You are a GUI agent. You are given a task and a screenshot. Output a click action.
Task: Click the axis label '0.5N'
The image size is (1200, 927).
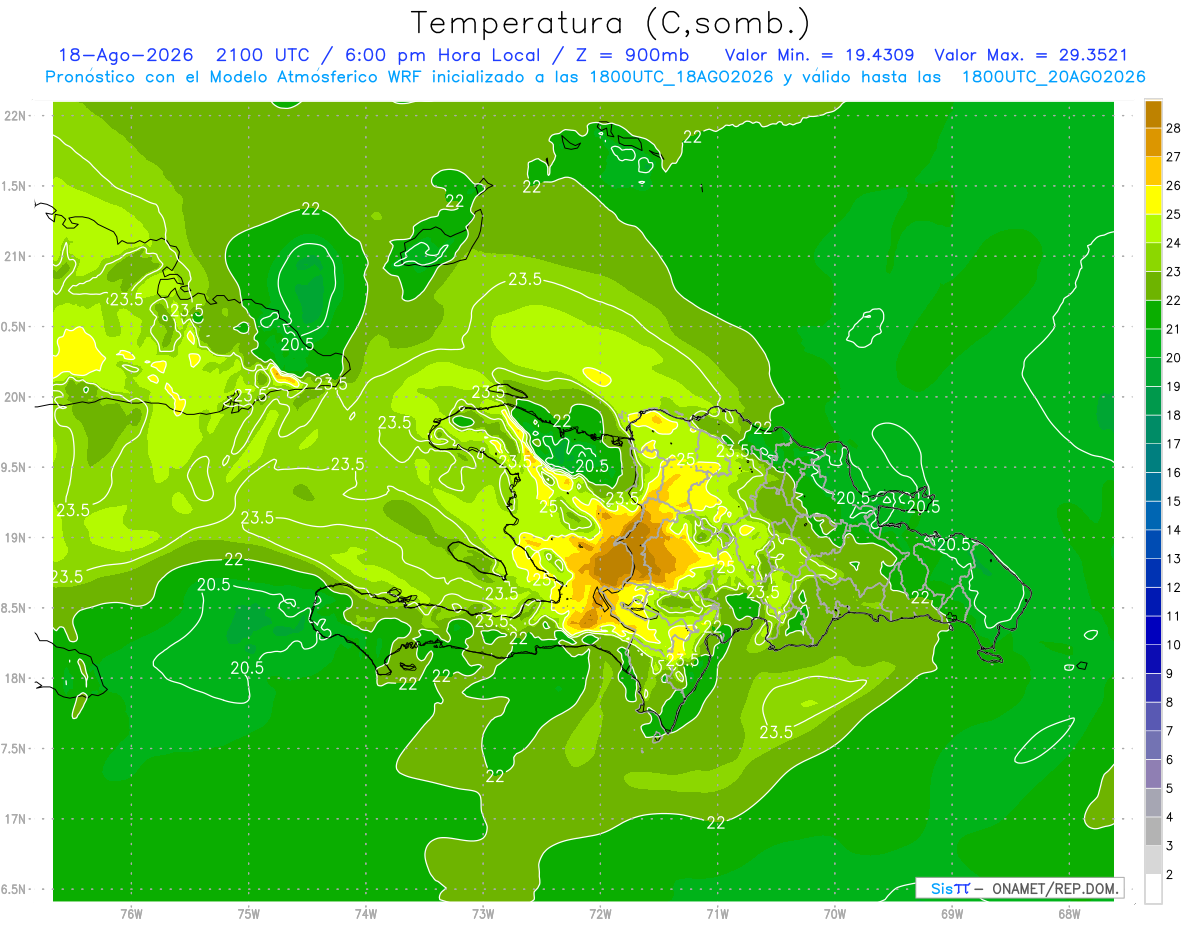point(14,327)
